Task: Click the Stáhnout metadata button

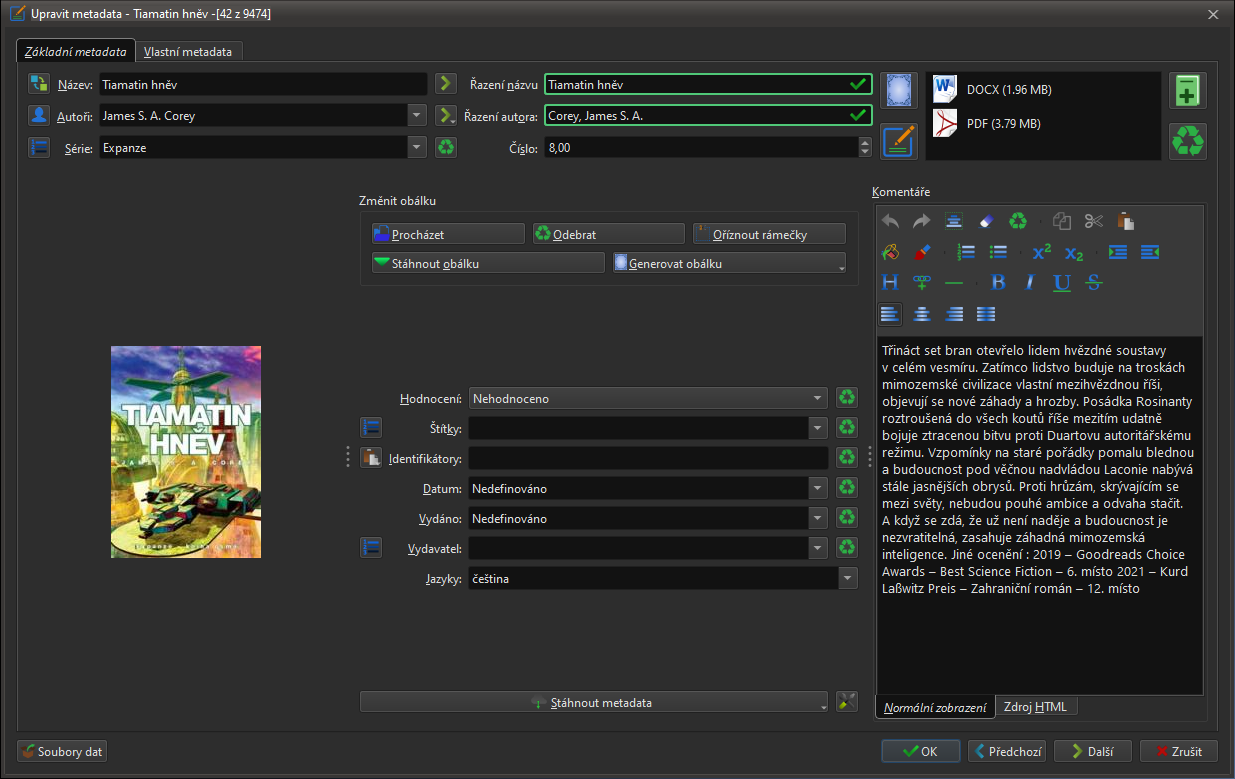Action: pos(594,702)
